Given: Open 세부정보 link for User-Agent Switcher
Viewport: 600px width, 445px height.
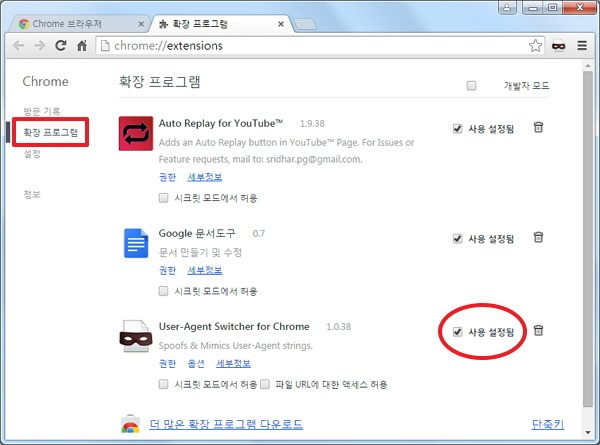Looking at the screenshot, I should (x=233, y=363).
